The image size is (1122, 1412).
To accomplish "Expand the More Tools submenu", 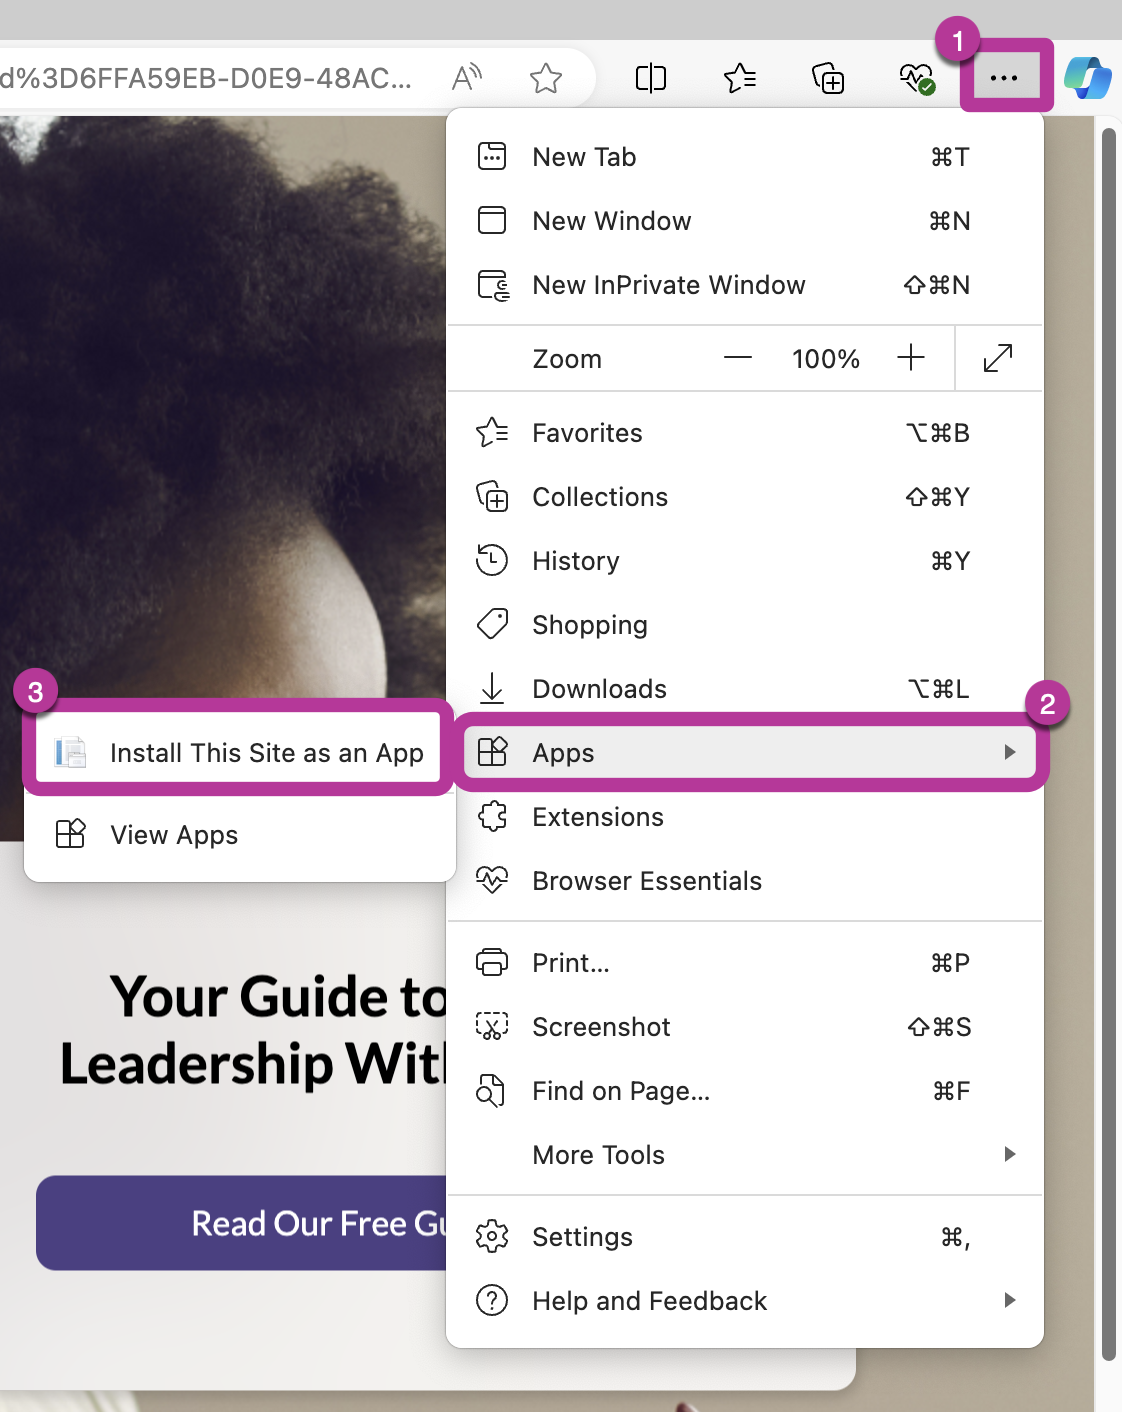I will pyautogui.click(x=745, y=1155).
